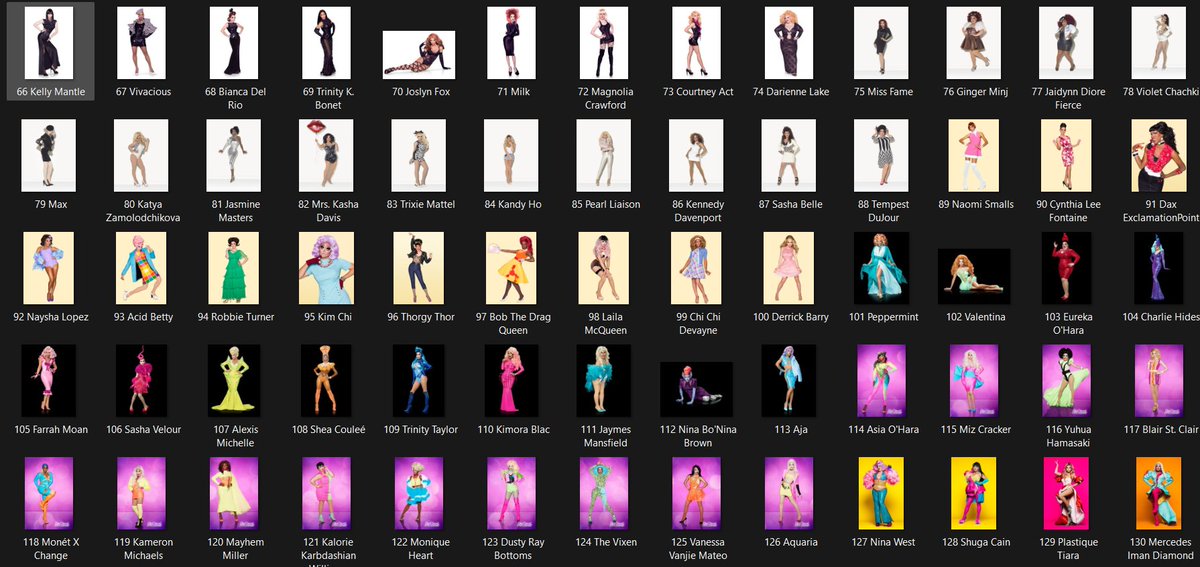
Task: Select the 129 Plastique Tiara thumbnail
Action: pos(1066,493)
